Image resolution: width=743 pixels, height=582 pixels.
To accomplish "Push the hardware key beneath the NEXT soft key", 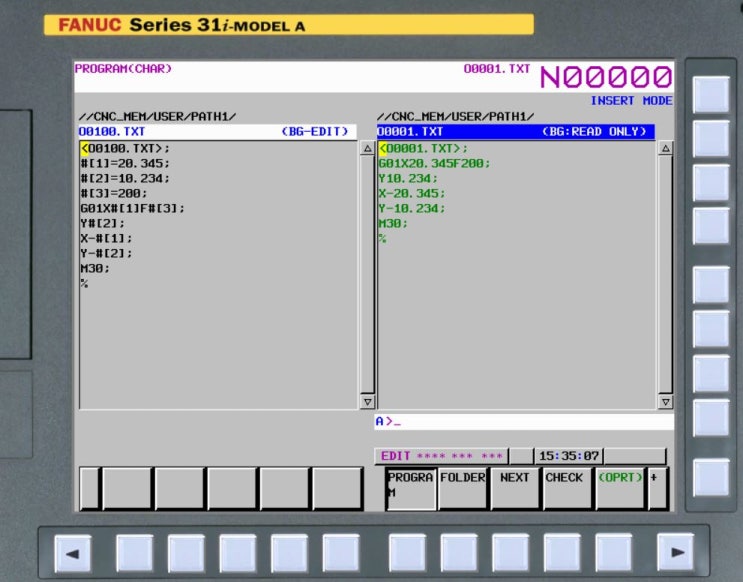I will 510,552.
